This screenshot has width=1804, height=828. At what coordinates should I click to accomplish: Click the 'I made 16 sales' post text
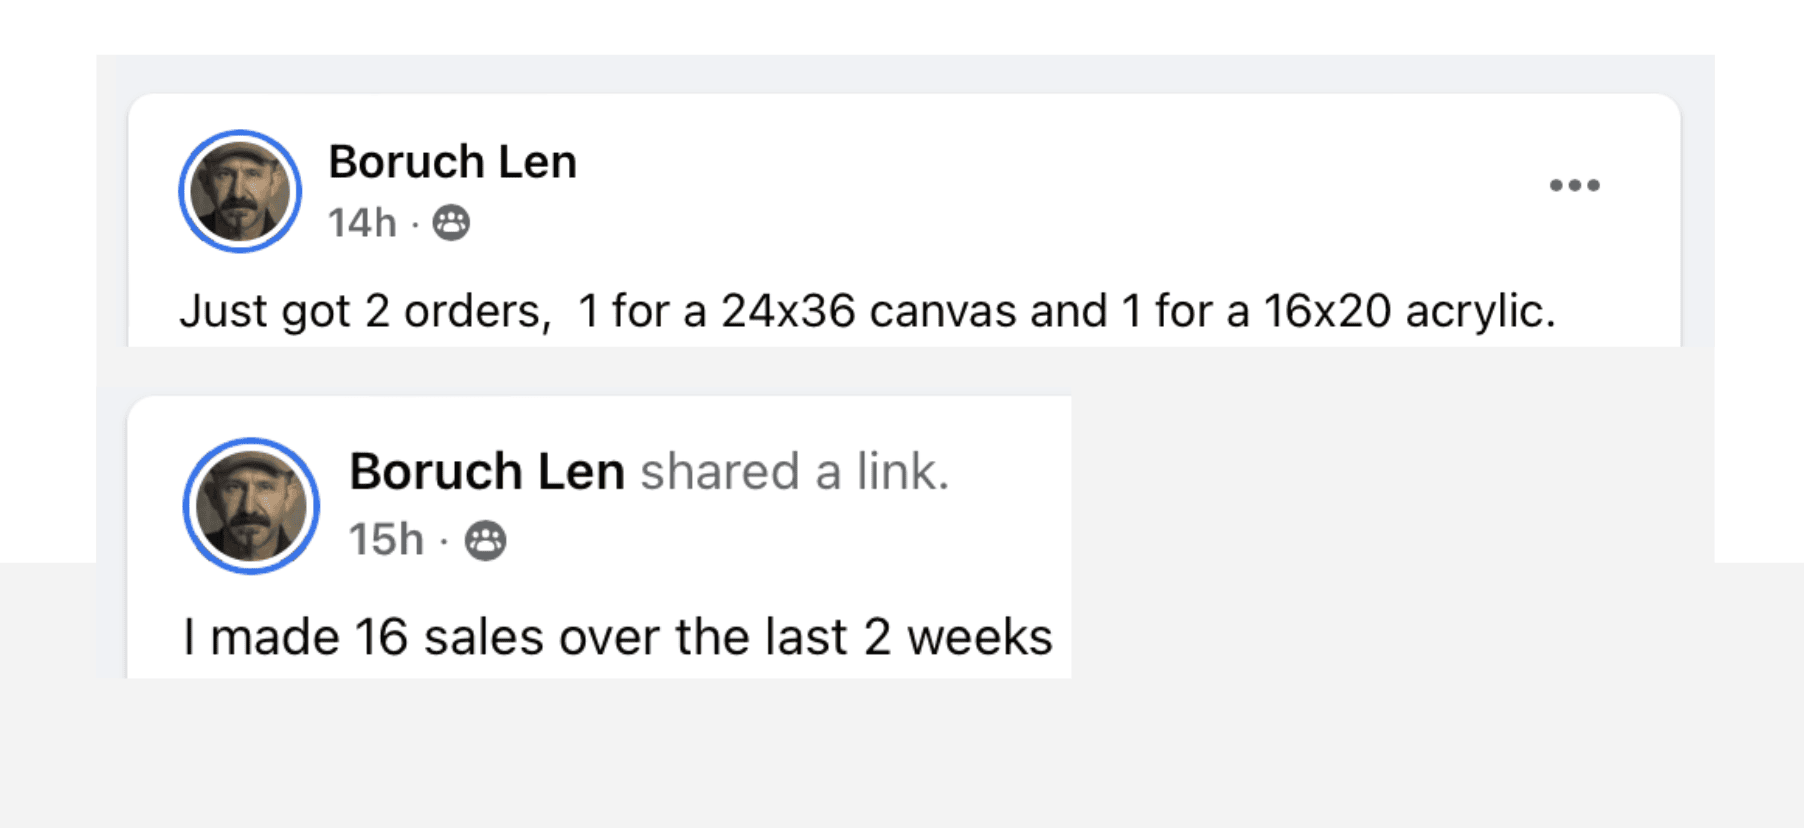click(x=617, y=637)
